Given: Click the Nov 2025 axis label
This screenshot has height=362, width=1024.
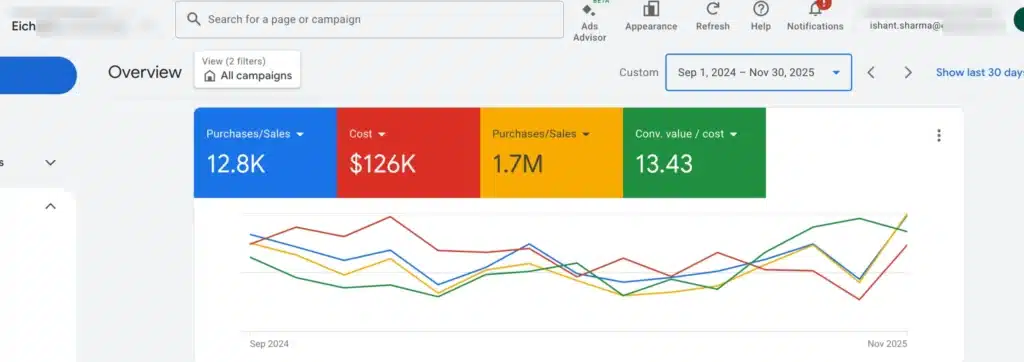Looking at the screenshot, I should coord(887,344).
